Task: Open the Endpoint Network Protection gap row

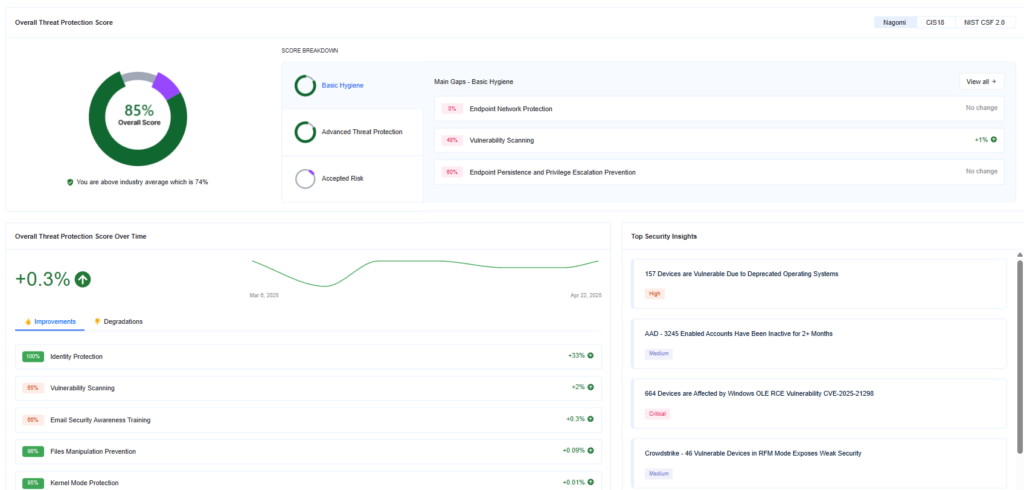Action: (719, 108)
